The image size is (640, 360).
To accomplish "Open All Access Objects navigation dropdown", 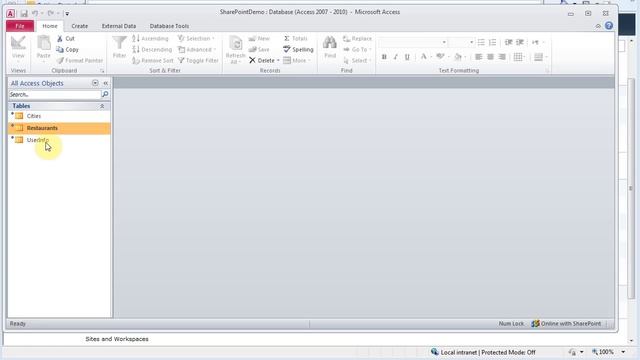I will point(95,83).
